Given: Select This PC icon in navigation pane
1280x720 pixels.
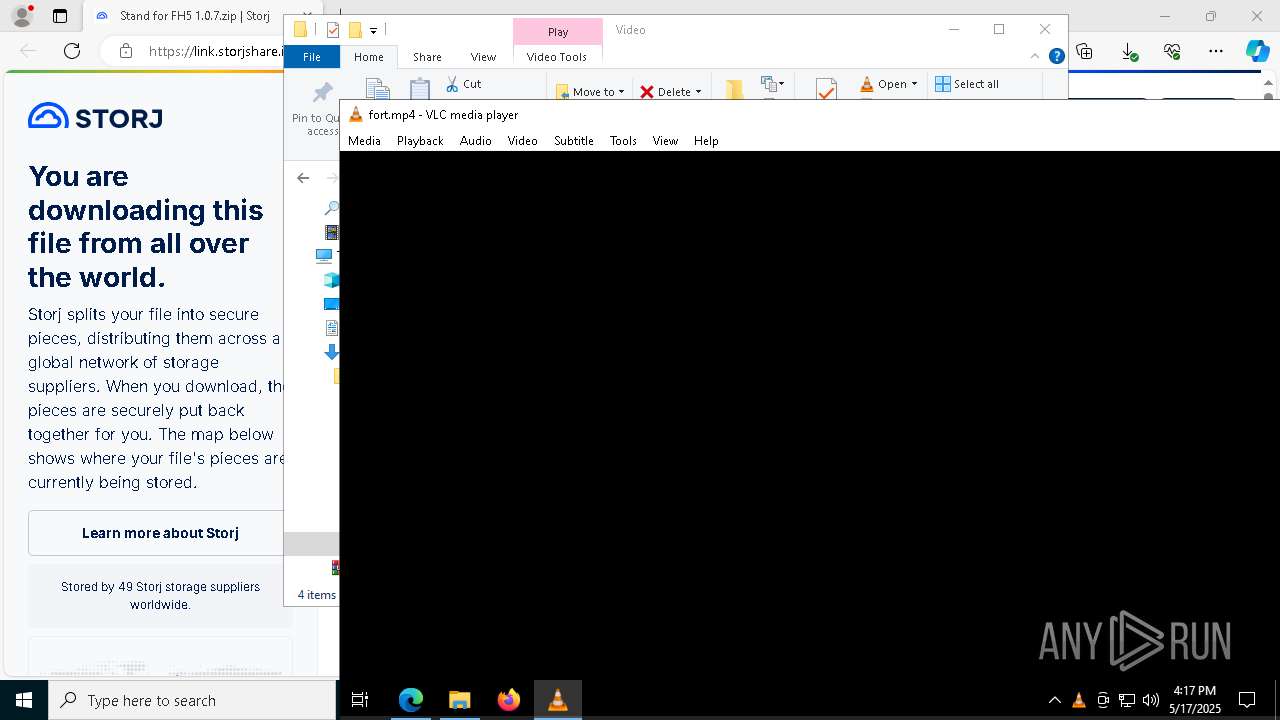Looking at the screenshot, I should pyautogui.click(x=324, y=256).
